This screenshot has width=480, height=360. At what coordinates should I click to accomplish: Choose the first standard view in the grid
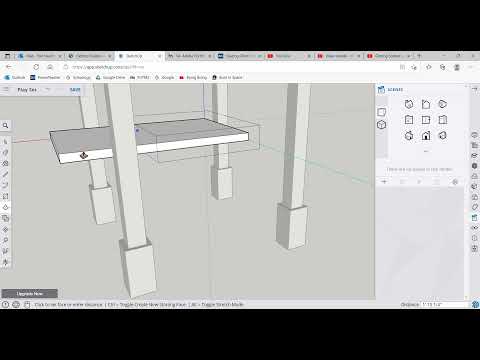[x=409, y=104]
